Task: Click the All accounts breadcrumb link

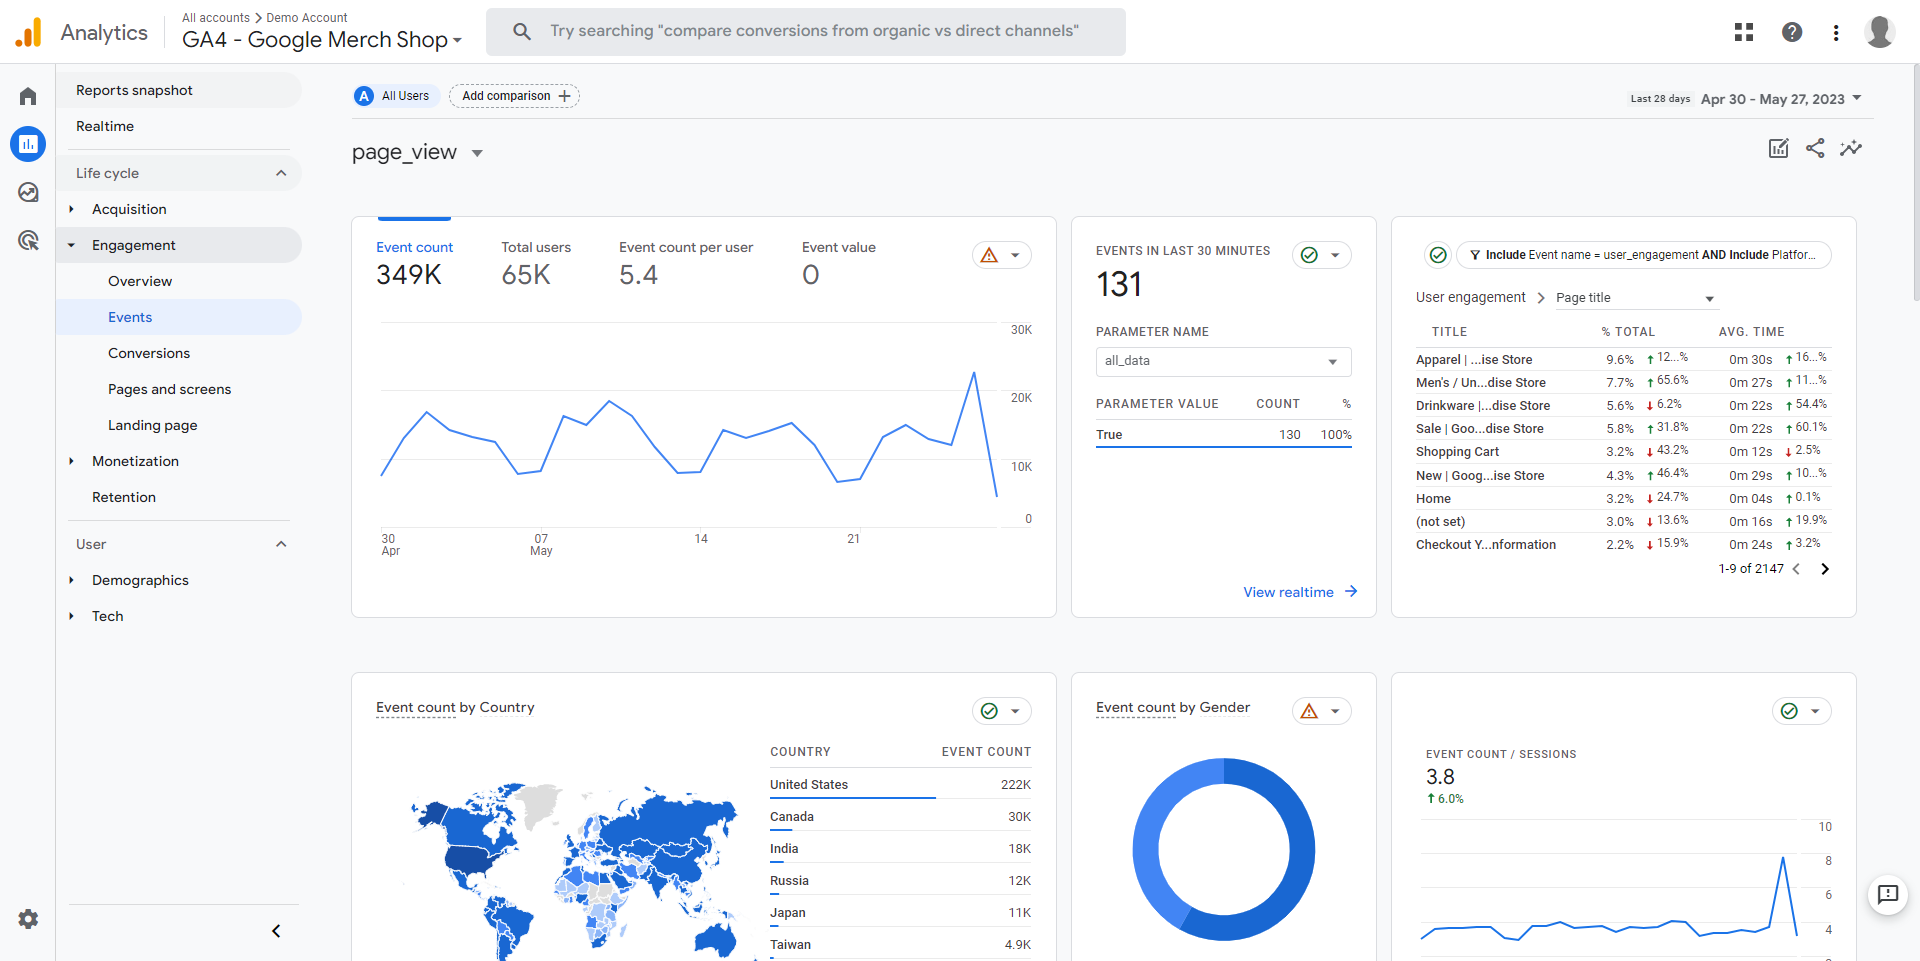Action: [x=216, y=18]
